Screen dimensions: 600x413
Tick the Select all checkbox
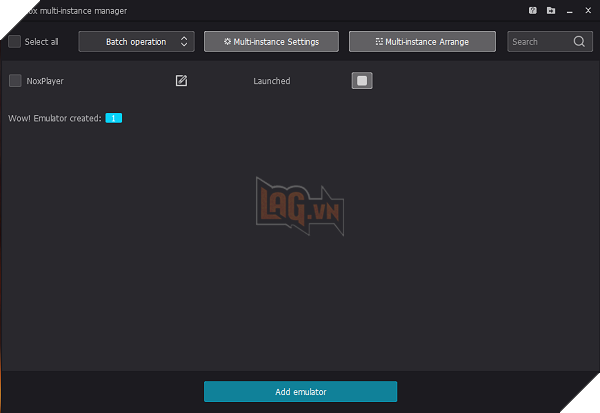point(14,42)
